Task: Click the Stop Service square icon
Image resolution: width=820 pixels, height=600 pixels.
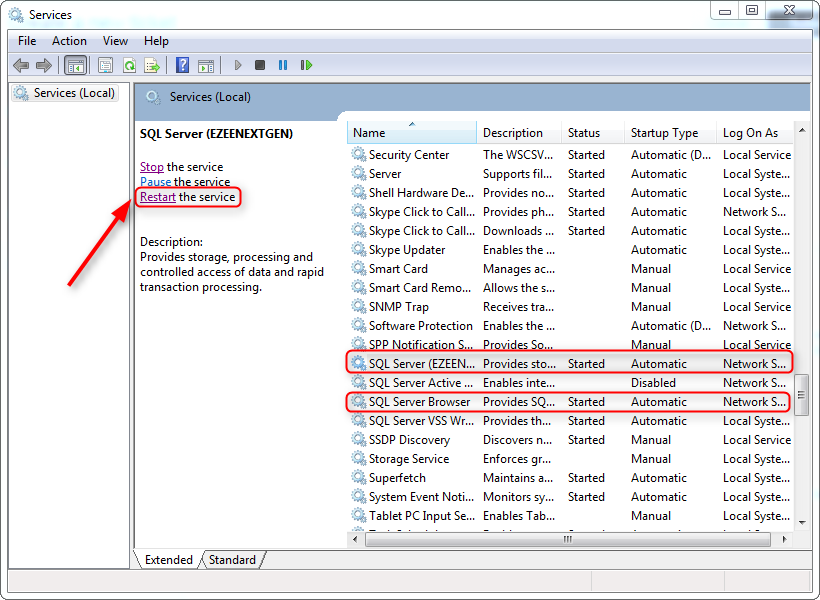Action: pyautogui.click(x=260, y=65)
